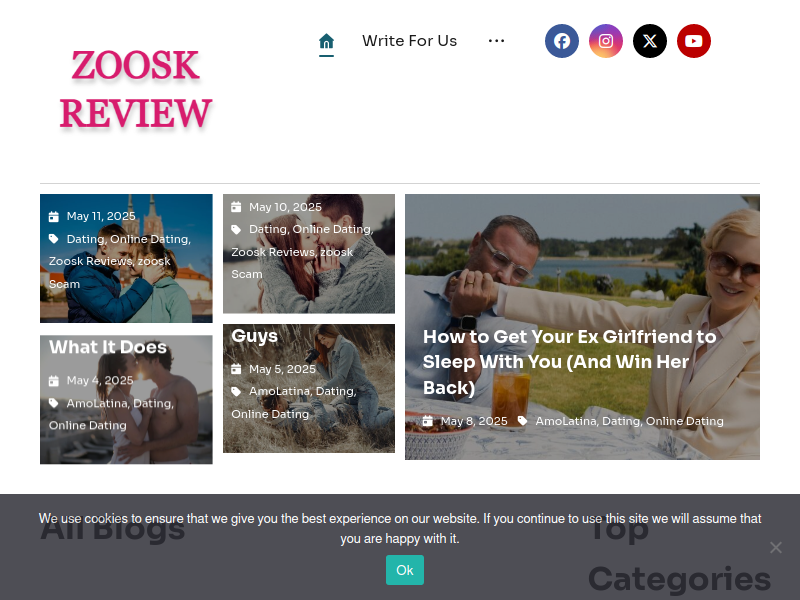800x600 pixels.
Task: Open Write For Us menu item
Action: pyautogui.click(x=410, y=41)
